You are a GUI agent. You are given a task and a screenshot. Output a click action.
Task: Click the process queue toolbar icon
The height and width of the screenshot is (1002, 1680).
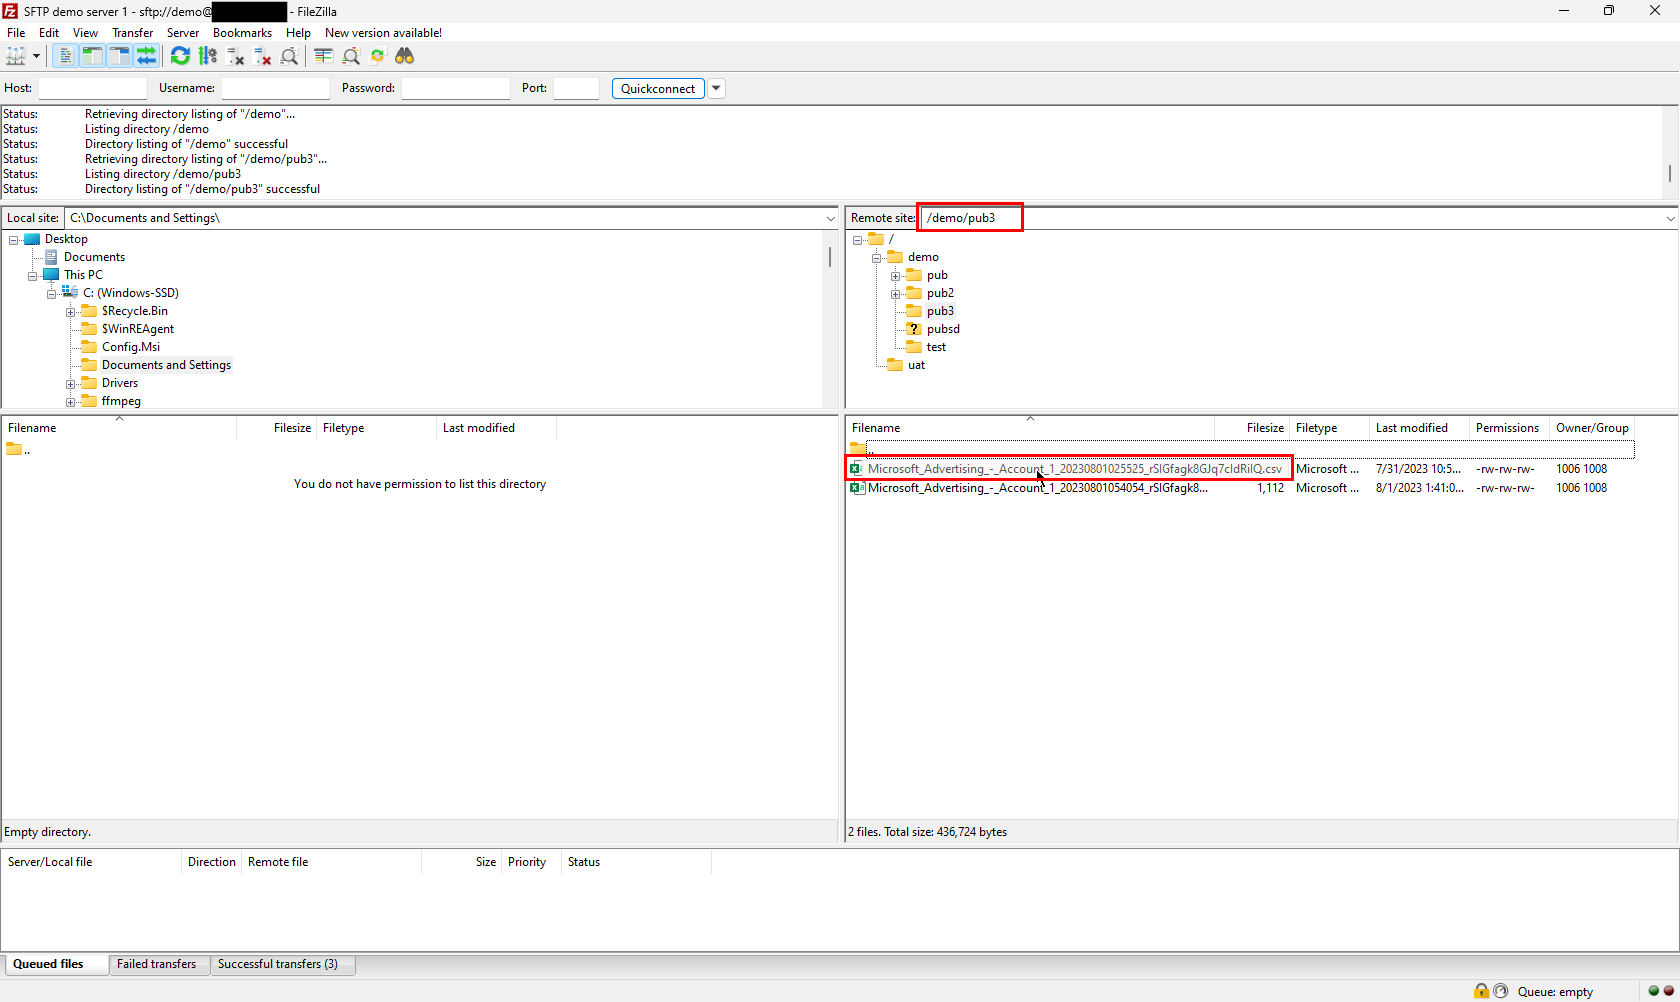(208, 56)
